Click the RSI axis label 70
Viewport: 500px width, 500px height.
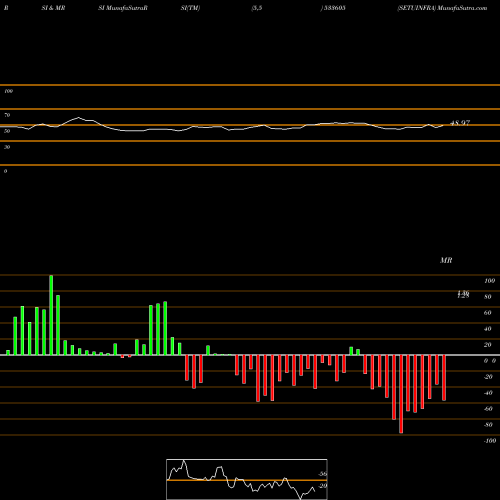pos(7,115)
